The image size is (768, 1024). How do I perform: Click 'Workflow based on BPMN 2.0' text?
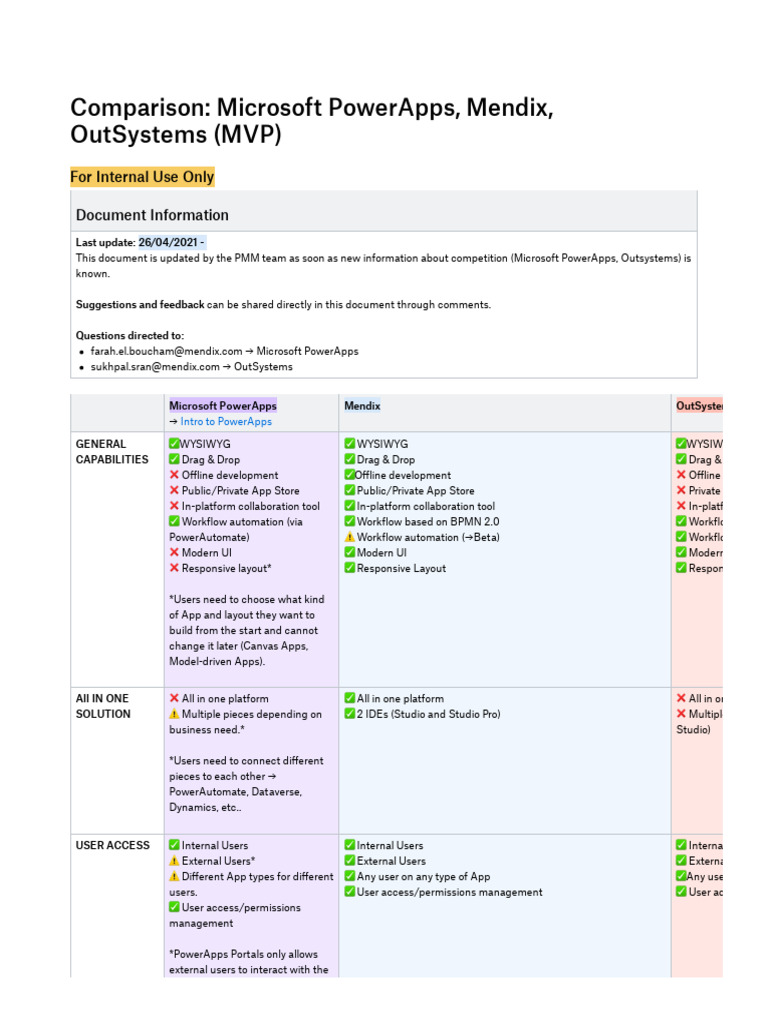click(428, 522)
